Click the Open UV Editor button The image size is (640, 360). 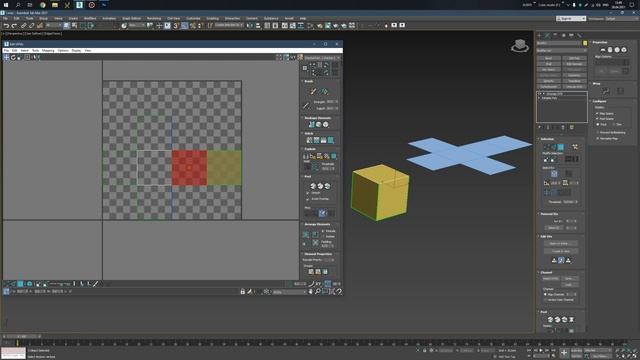coord(561,244)
